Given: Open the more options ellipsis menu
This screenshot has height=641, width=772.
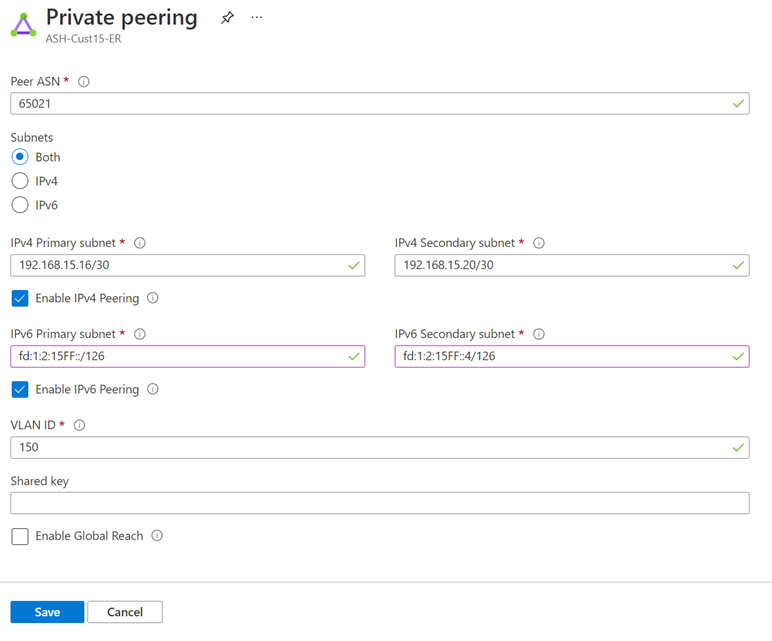Looking at the screenshot, I should pos(257,18).
